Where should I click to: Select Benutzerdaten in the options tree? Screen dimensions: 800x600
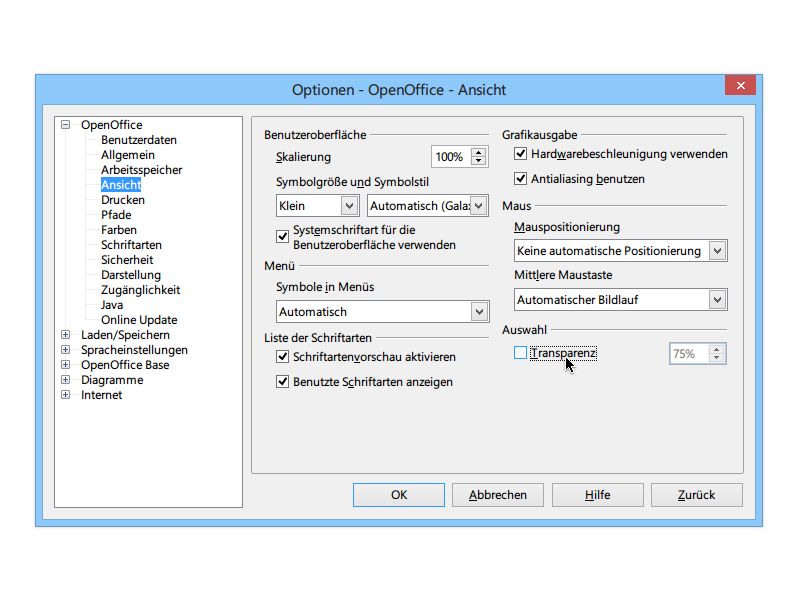click(139, 140)
